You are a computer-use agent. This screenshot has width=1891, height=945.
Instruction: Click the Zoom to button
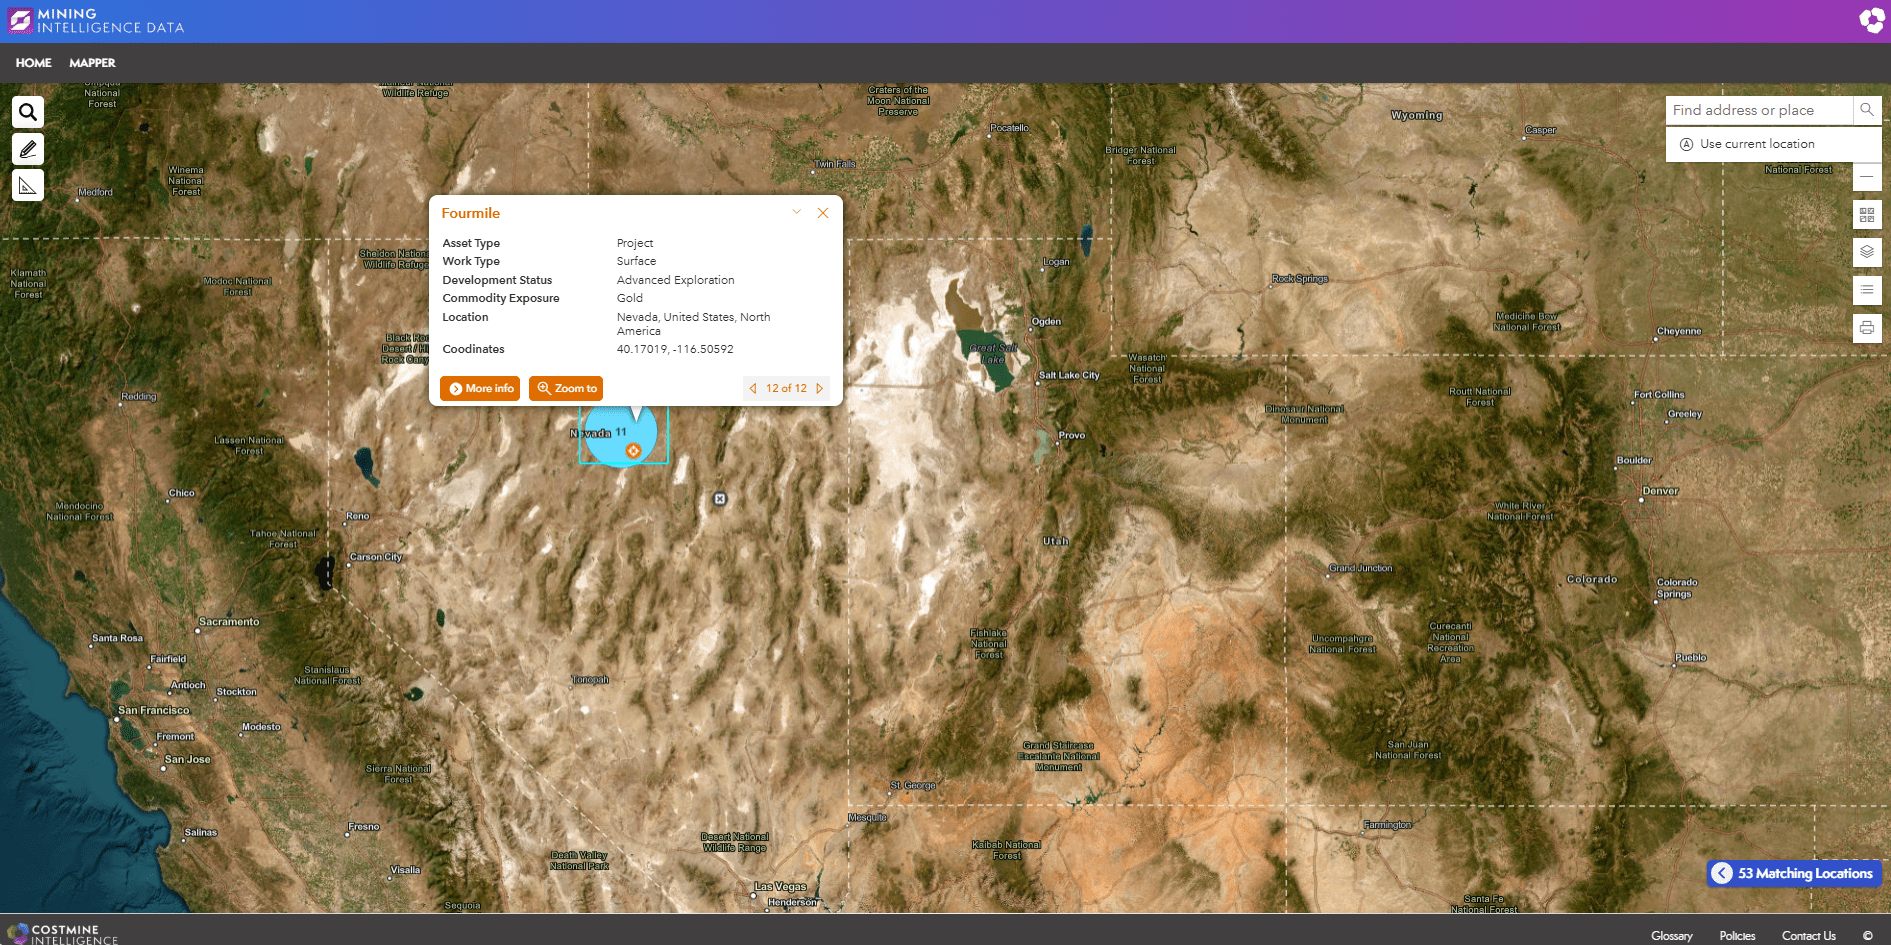[566, 389]
